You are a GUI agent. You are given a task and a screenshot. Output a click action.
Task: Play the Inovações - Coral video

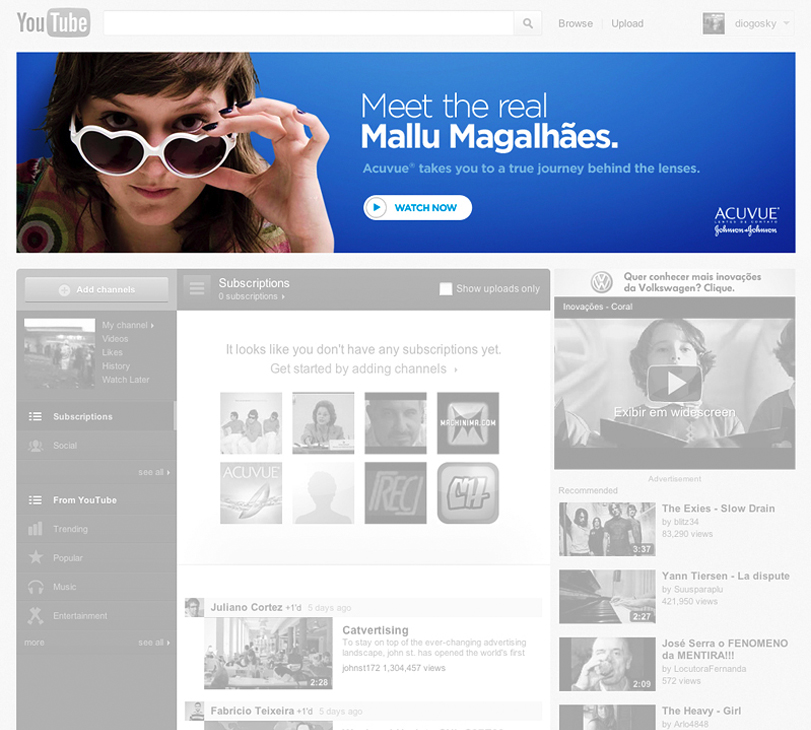674,383
